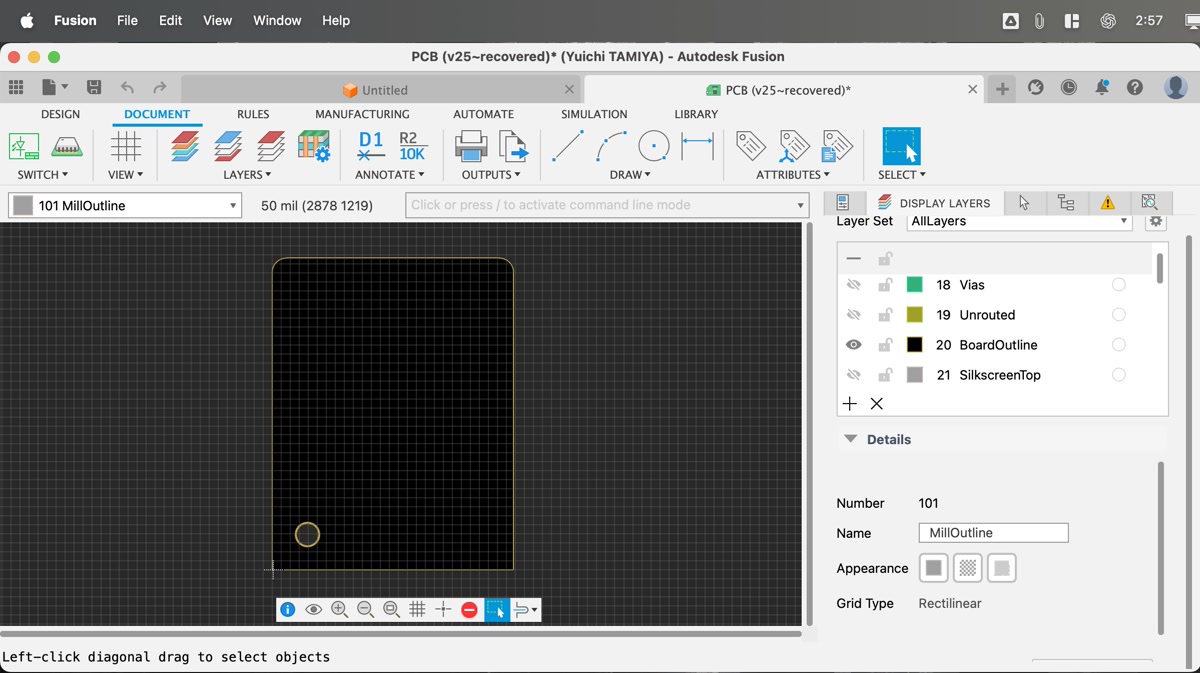Screen dimensions: 1200x673
Task: Open a new design tab with plus
Action: (1002, 89)
